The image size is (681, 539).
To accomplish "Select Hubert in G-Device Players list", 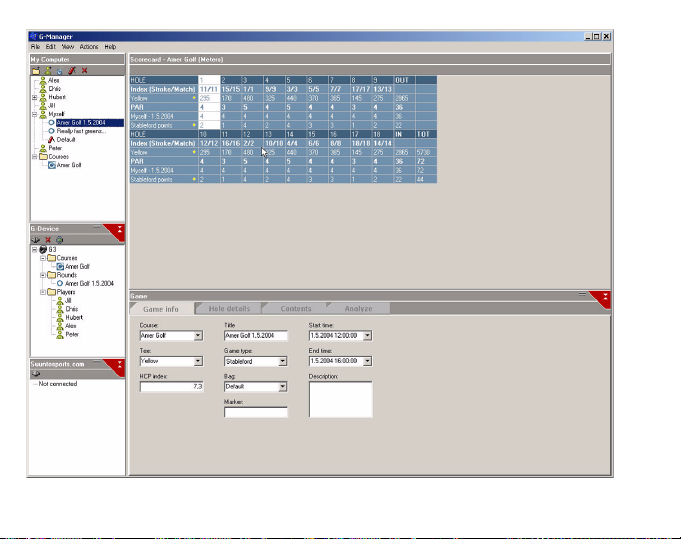I will (74, 317).
